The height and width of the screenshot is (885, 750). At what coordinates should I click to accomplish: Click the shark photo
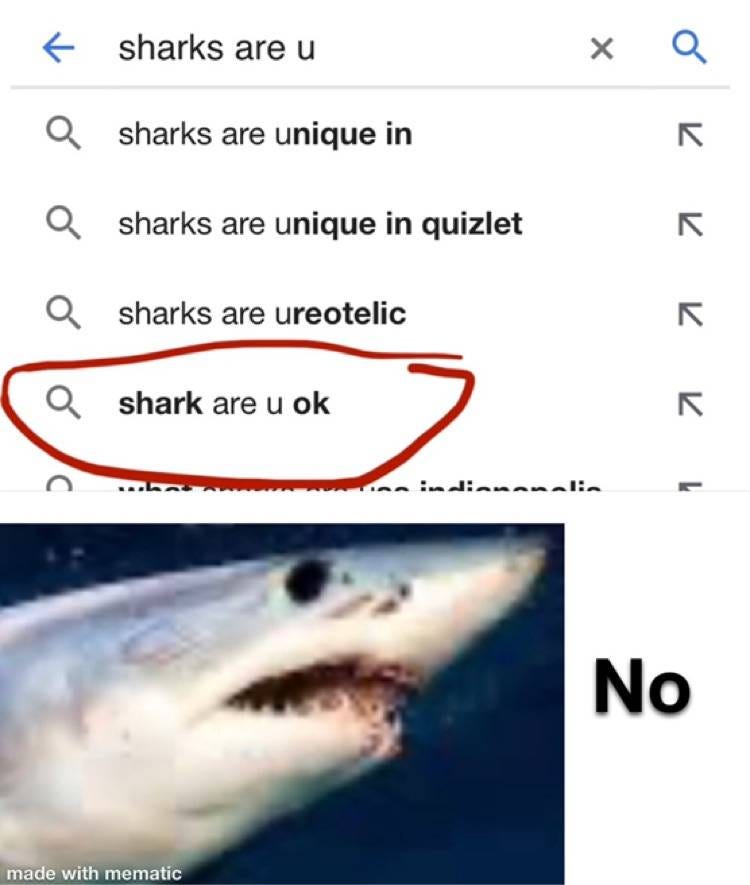pyautogui.click(x=282, y=704)
